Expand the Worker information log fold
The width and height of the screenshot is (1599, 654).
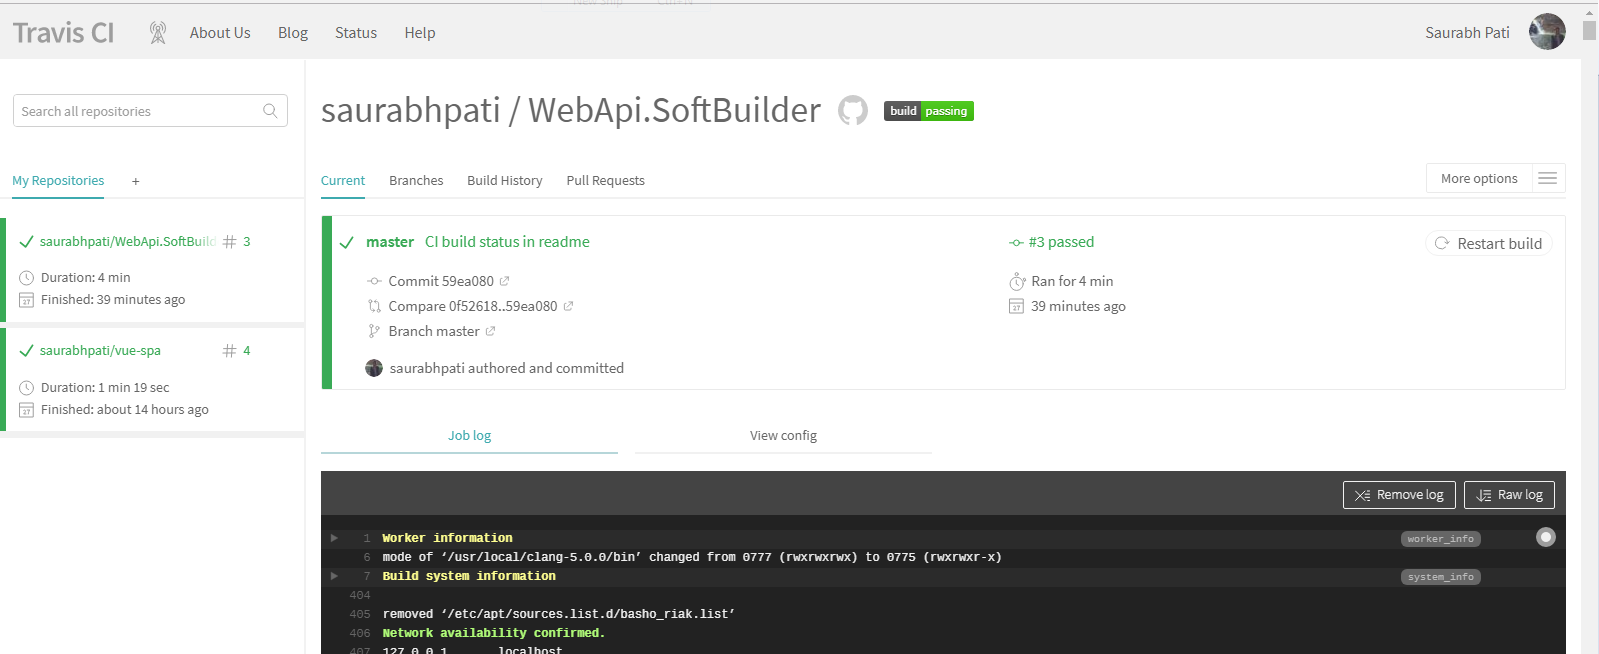coord(335,538)
